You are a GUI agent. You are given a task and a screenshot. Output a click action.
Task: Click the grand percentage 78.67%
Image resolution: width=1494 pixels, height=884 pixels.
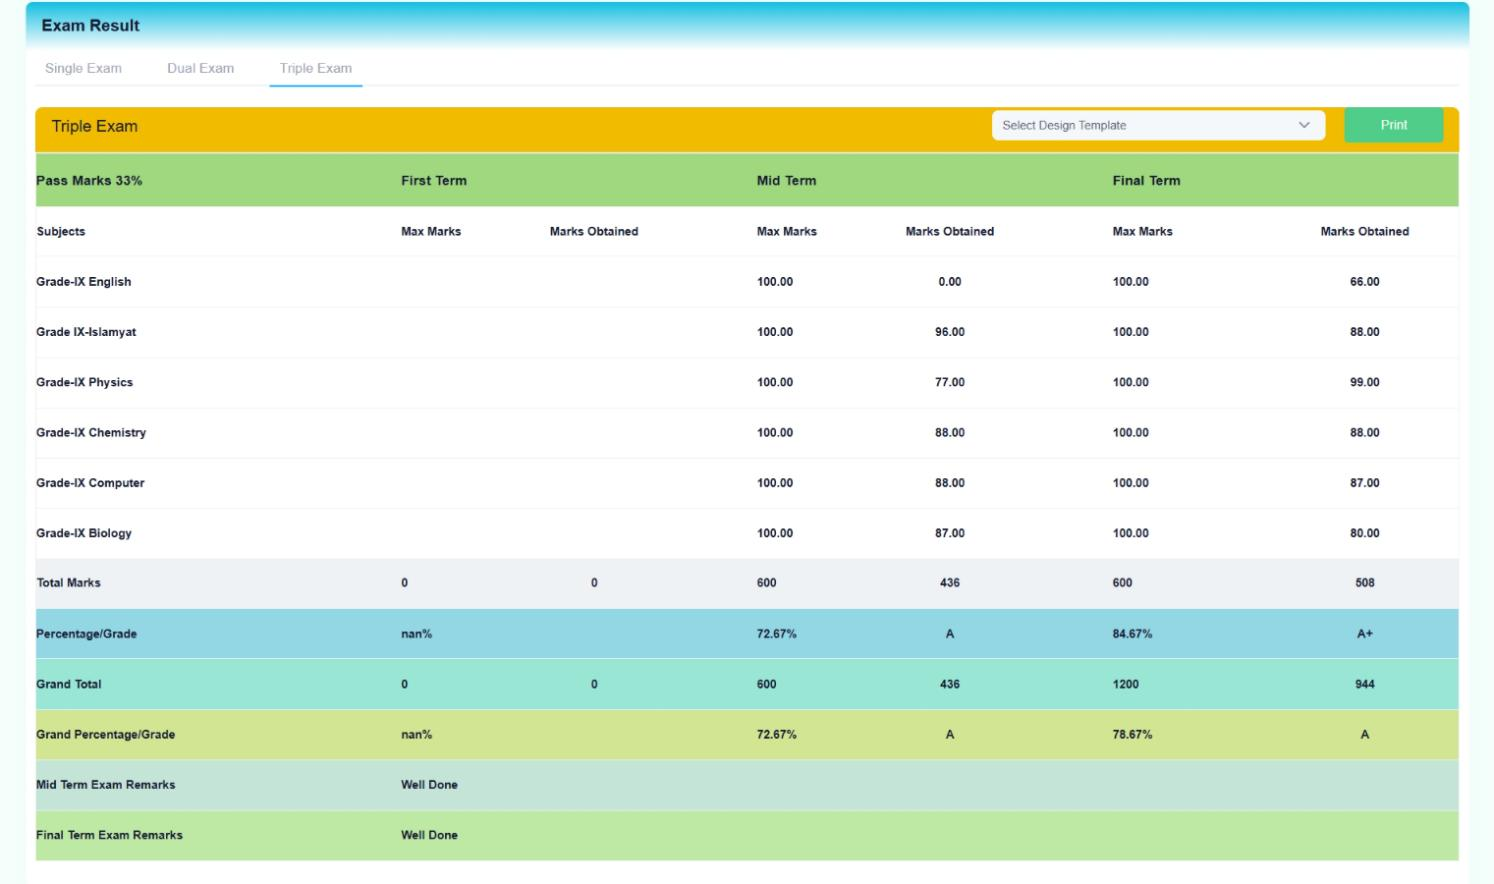[1132, 734]
